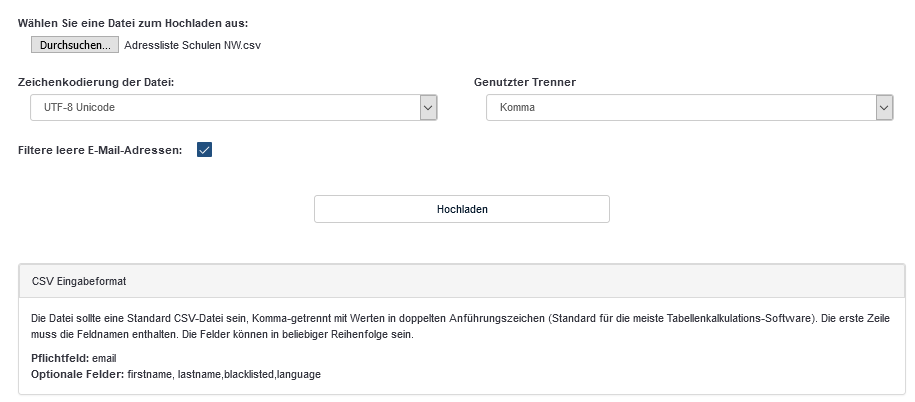The image size is (915, 402).
Task: Open the UTF-8 Unicode encoding select box
Action: (220, 107)
